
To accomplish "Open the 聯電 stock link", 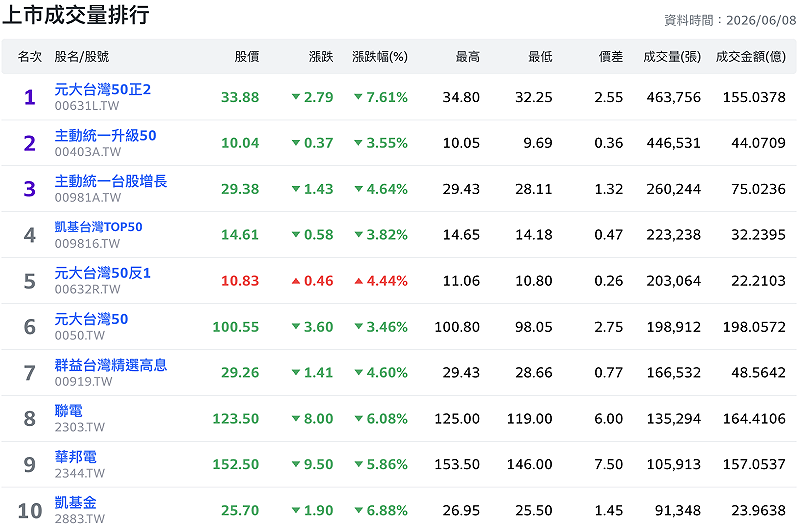I will pyautogui.click(x=68, y=411).
